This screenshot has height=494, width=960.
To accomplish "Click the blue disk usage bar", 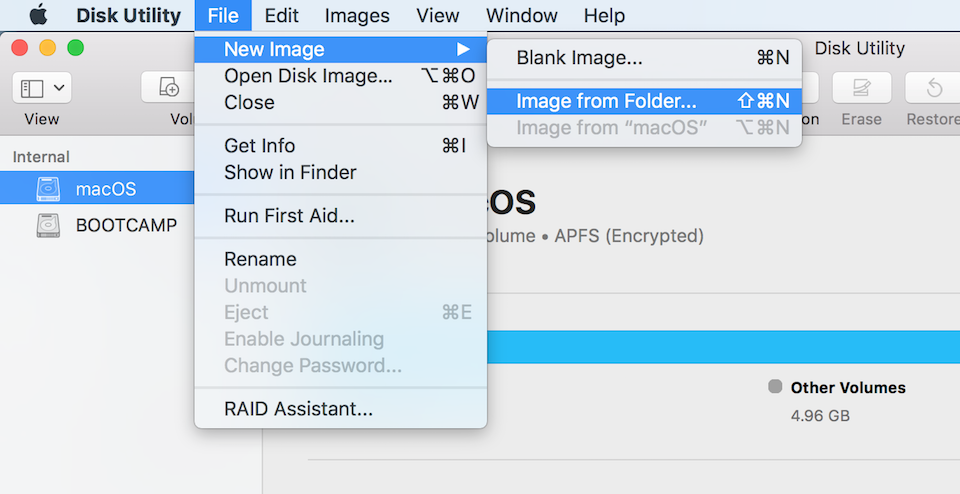I will [x=724, y=347].
